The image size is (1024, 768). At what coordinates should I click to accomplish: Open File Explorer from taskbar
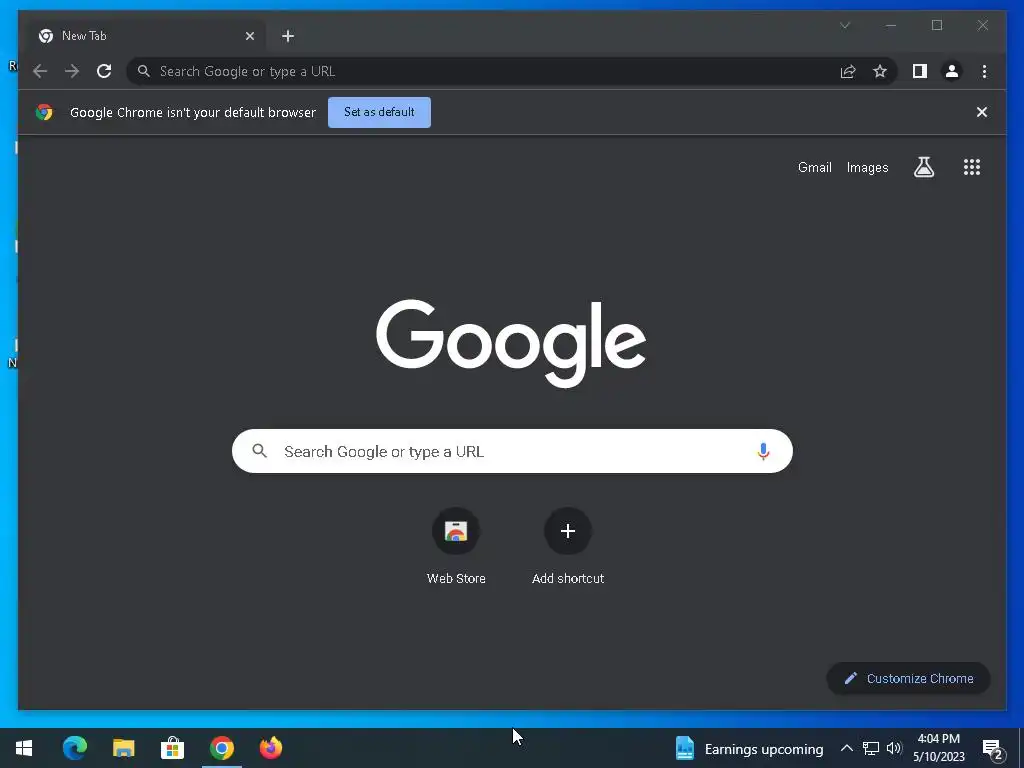point(123,748)
